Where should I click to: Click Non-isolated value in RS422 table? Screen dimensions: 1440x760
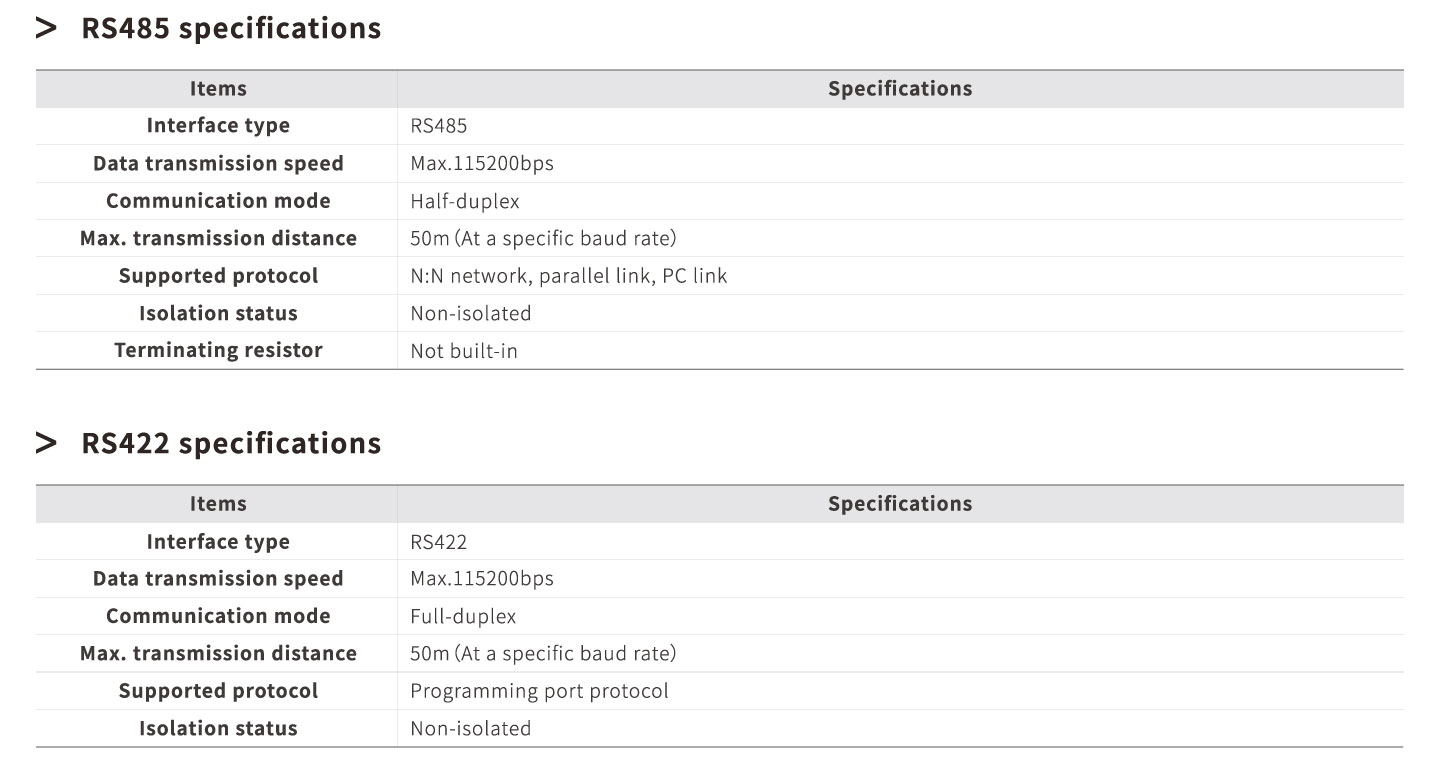click(x=471, y=729)
